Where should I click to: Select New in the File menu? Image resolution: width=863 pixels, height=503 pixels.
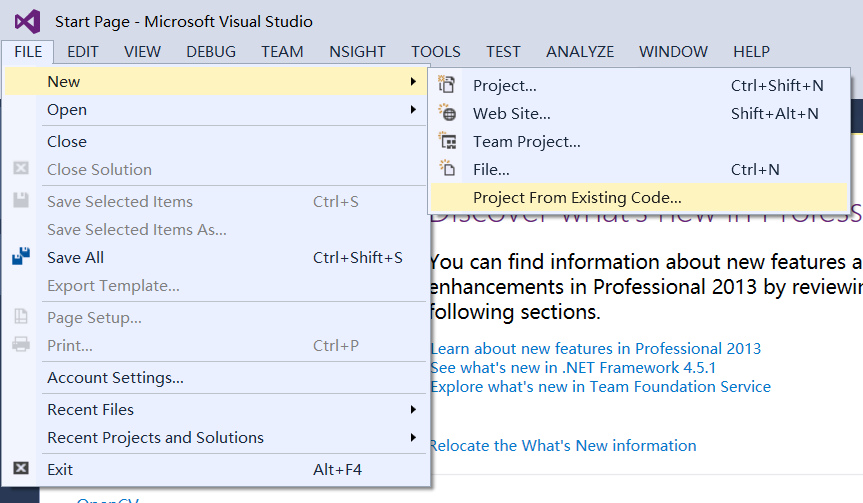[217, 81]
